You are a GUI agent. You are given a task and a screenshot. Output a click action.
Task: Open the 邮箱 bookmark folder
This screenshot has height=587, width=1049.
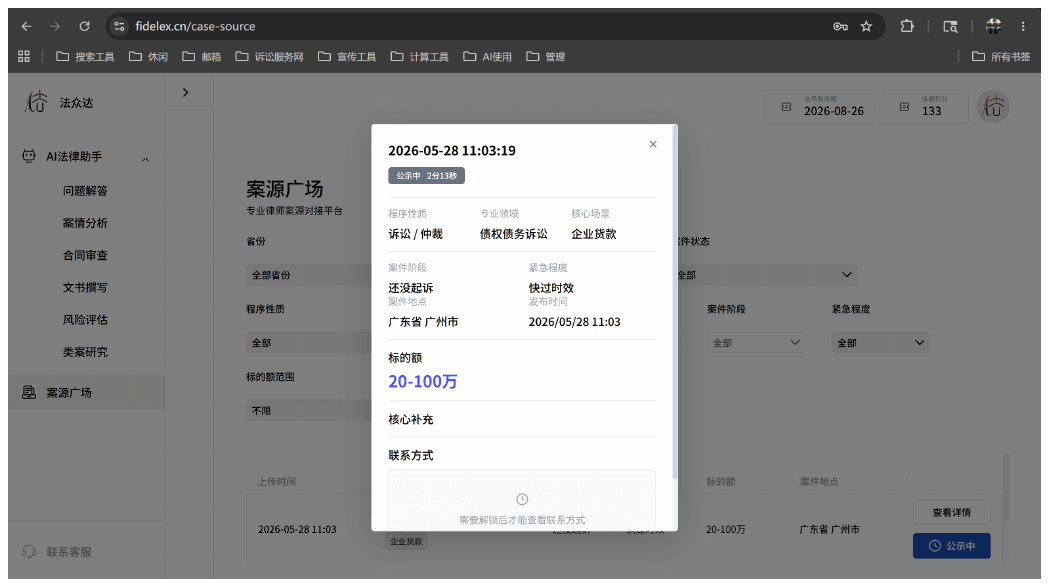point(202,56)
